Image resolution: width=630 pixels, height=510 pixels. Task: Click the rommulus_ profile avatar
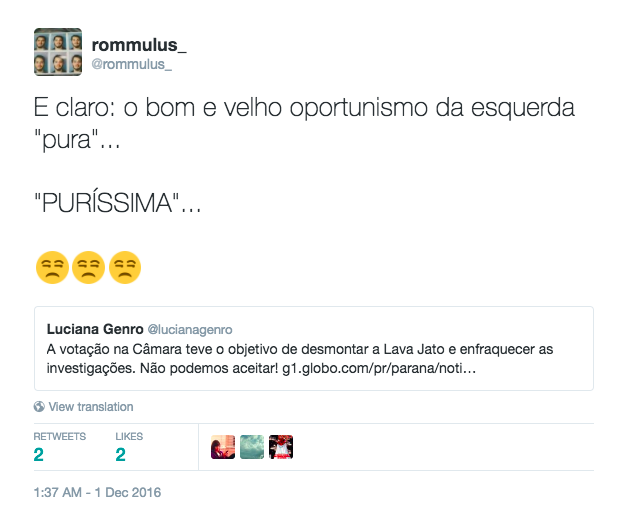[58, 51]
